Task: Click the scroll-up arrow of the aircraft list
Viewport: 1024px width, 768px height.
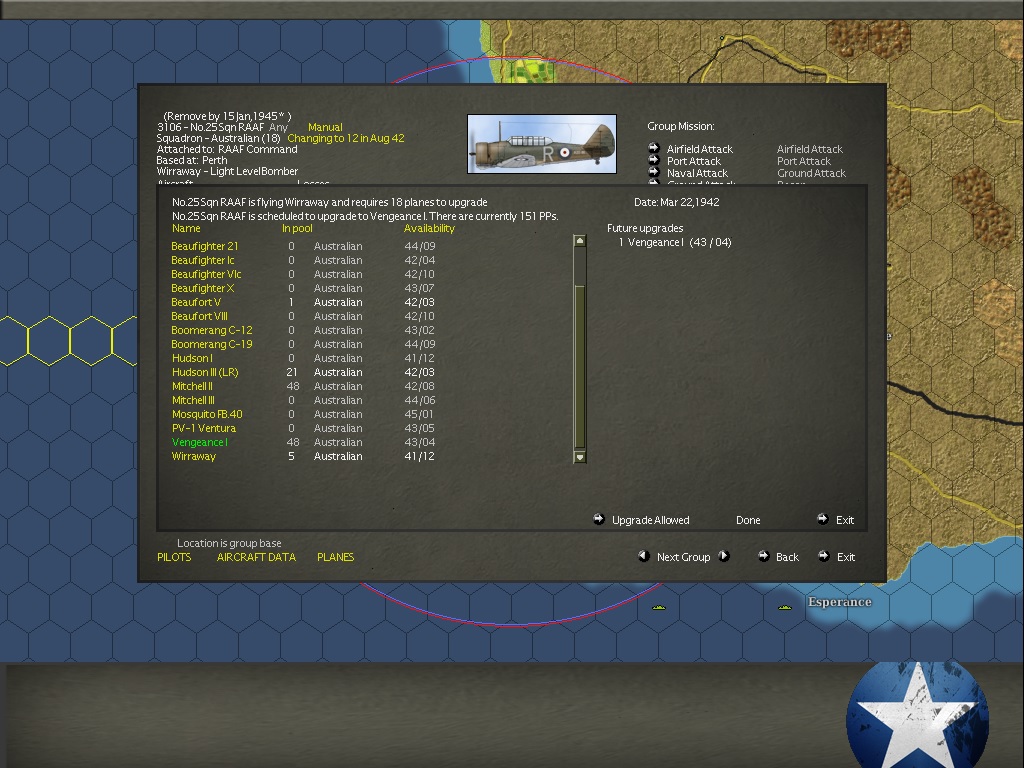Action: 579,241
